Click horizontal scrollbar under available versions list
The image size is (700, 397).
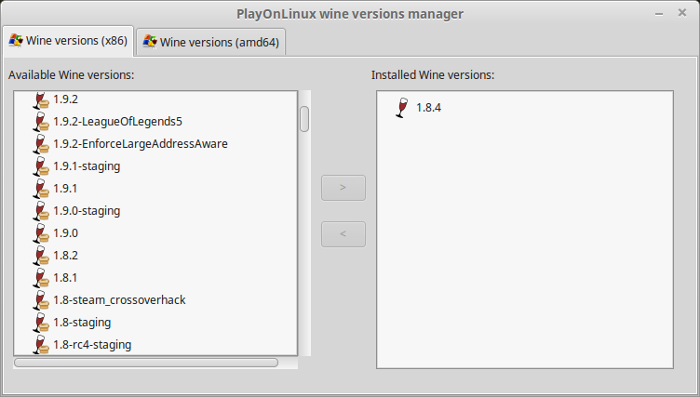pos(146,362)
